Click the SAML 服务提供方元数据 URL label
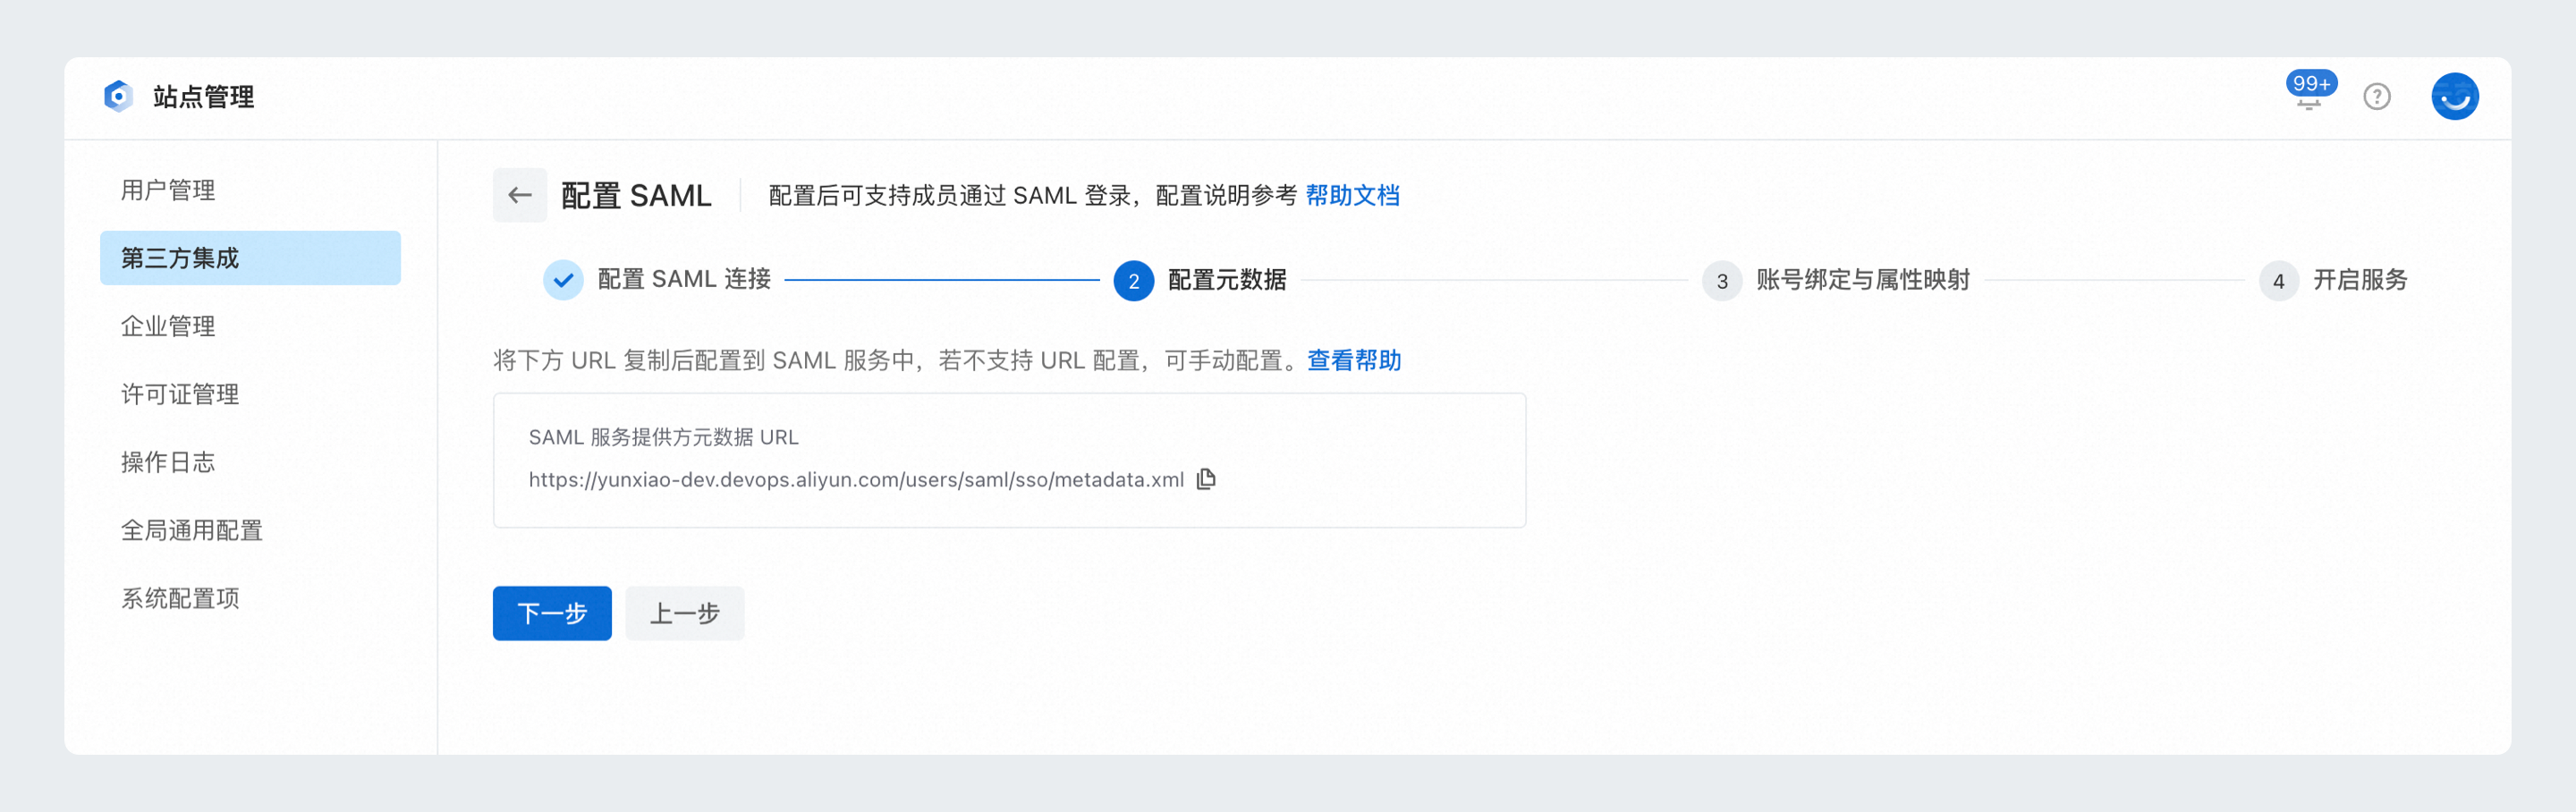 point(664,437)
